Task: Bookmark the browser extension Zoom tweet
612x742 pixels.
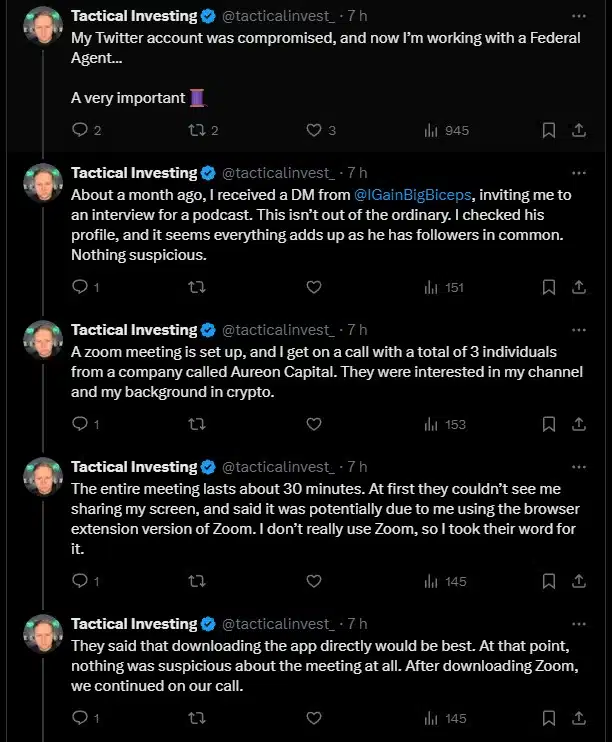Action: tap(549, 581)
